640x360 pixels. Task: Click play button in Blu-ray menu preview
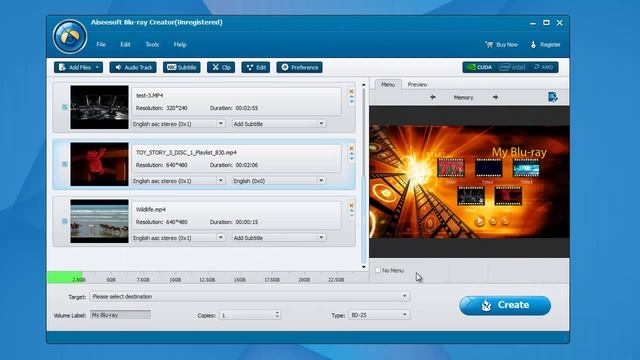click(x=480, y=221)
